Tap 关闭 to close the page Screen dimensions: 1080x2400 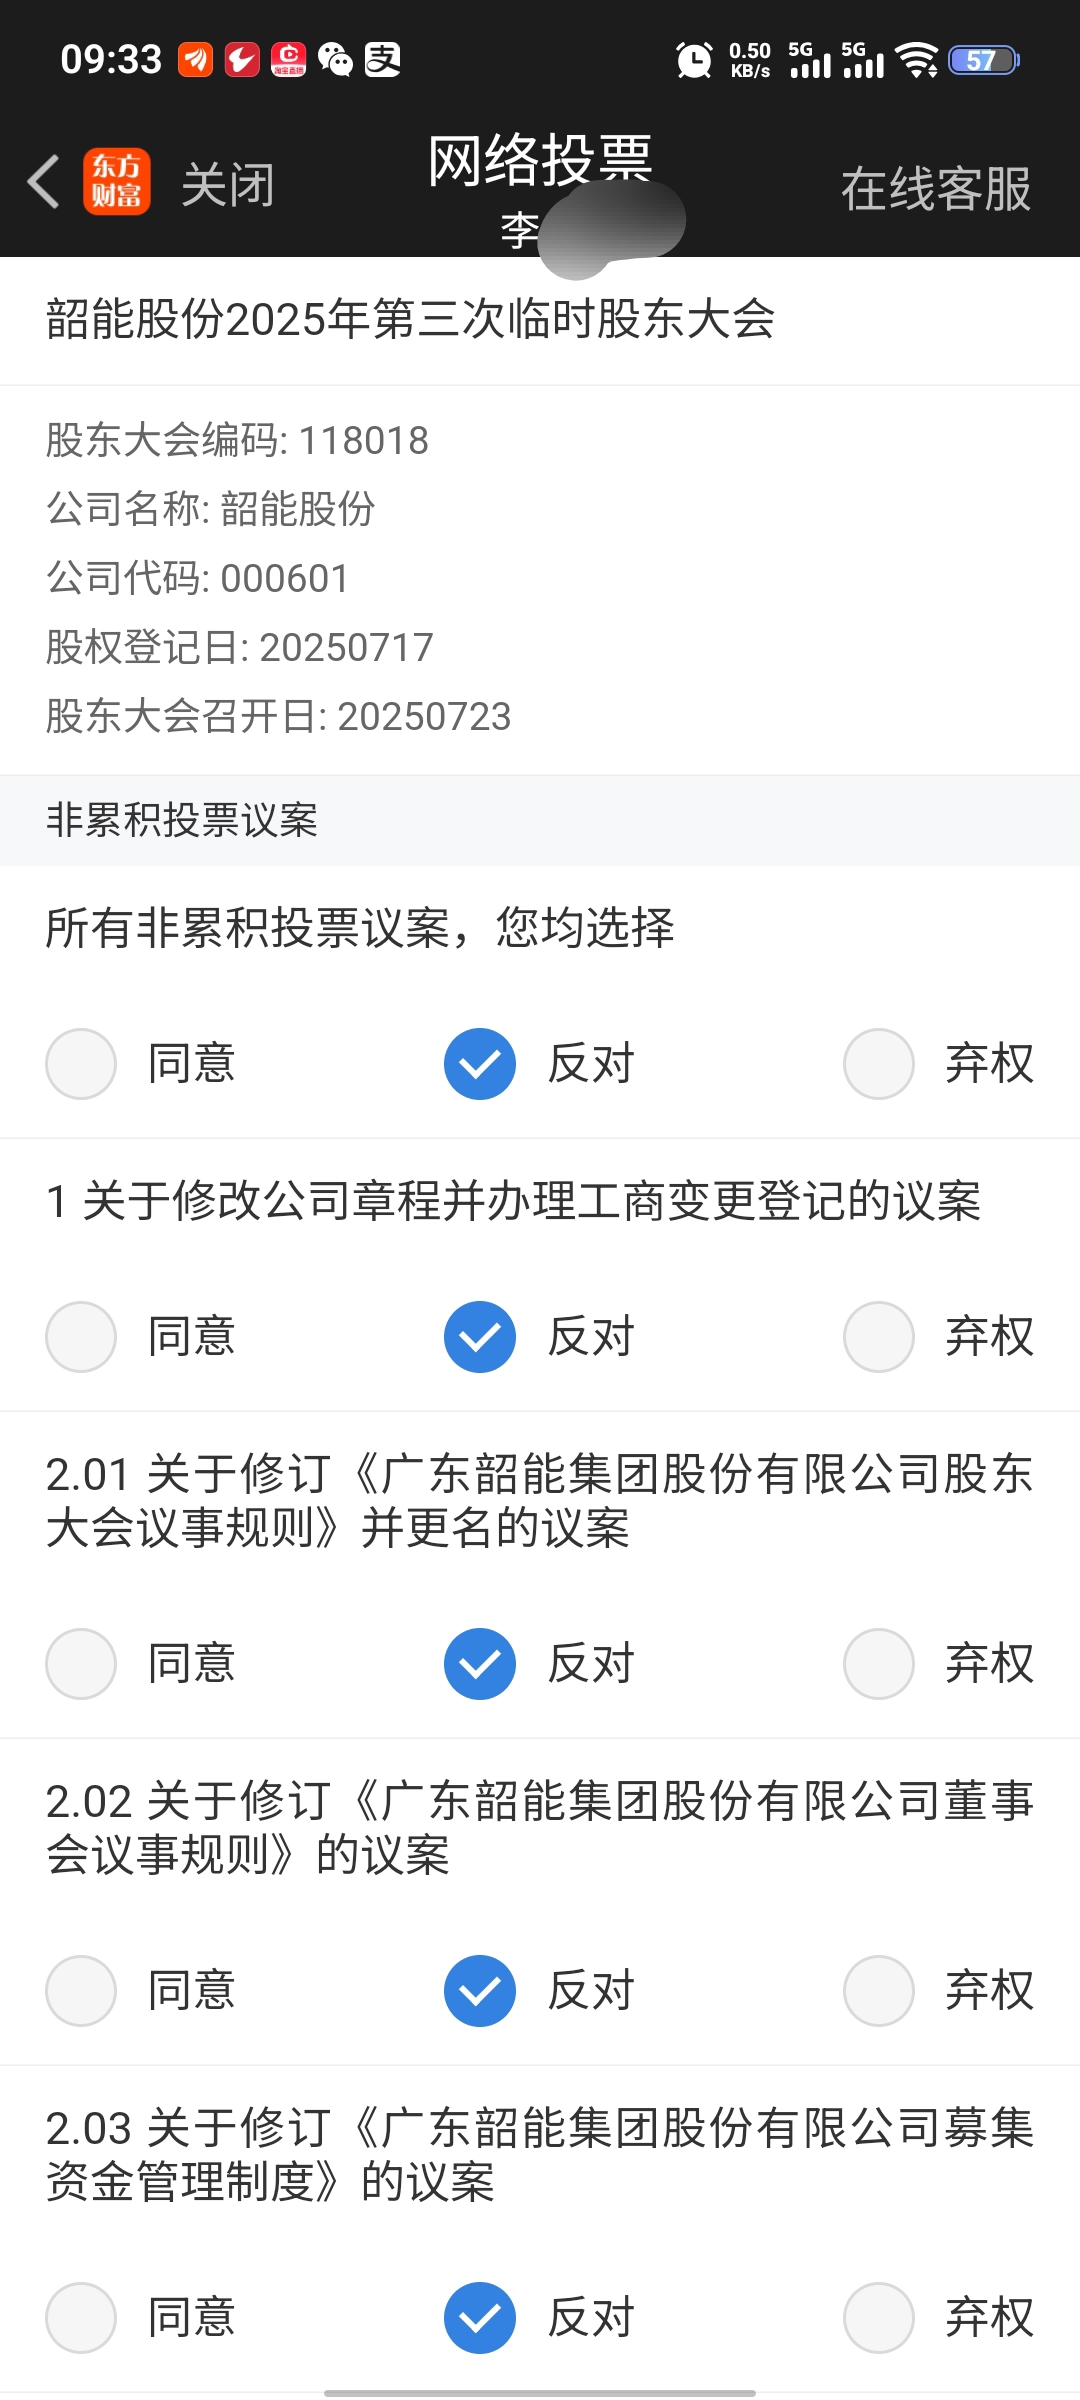[228, 185]
